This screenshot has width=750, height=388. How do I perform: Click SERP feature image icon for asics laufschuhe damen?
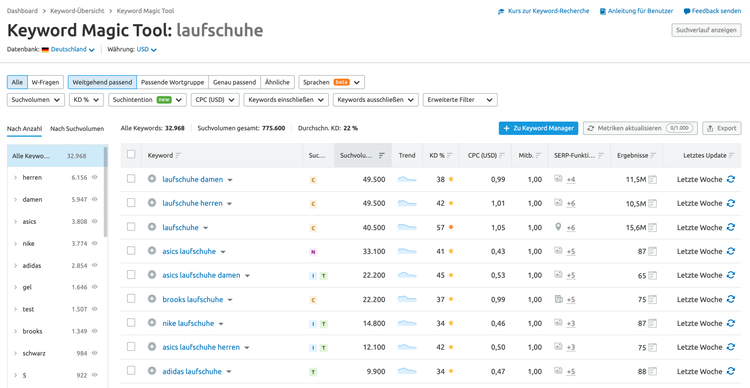pyautogui.click(x=558, y=275)
